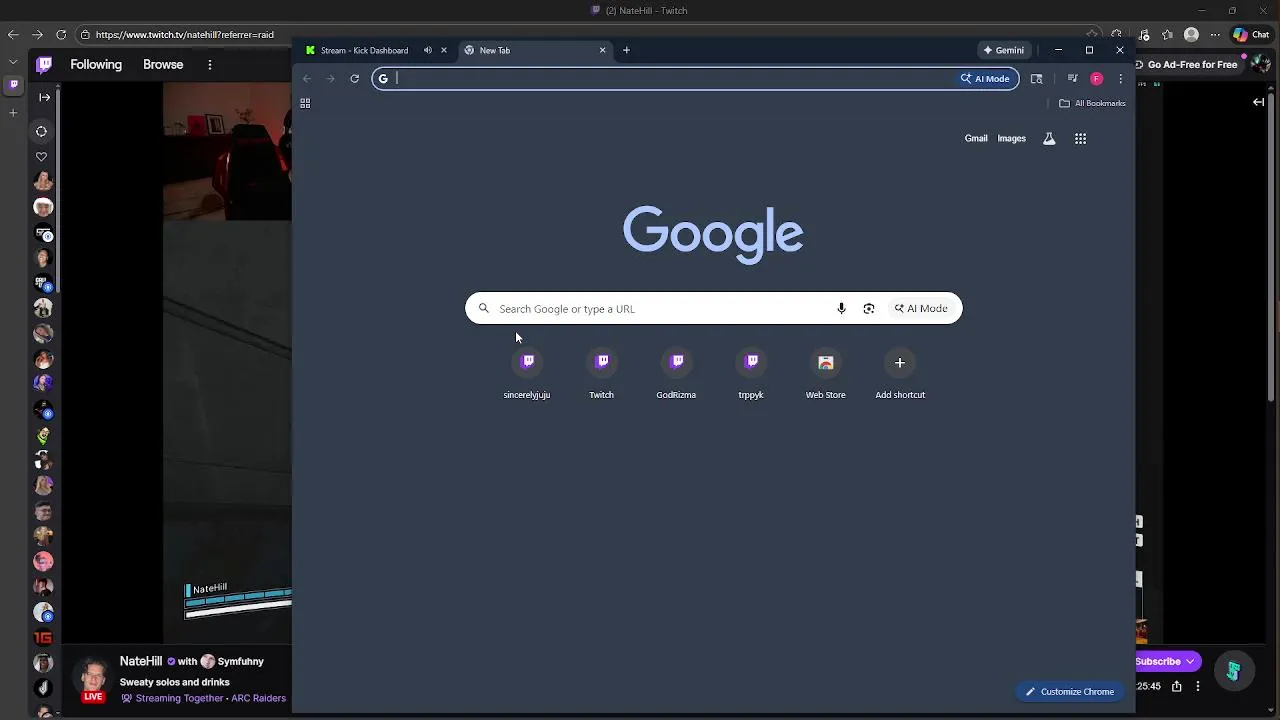Expand the Twitch side navigation
Viewport: 1280px width, 720px height.
[44, 97]
